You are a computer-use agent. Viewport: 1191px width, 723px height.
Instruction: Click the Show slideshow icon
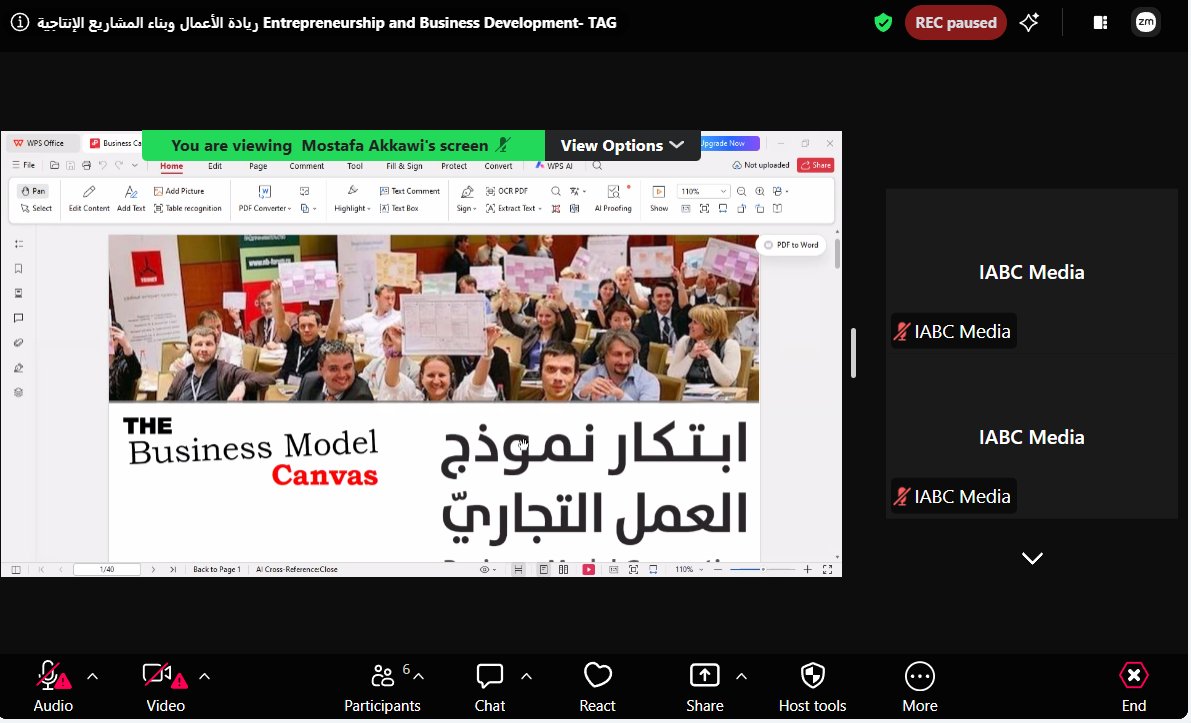tap(659, 200)
